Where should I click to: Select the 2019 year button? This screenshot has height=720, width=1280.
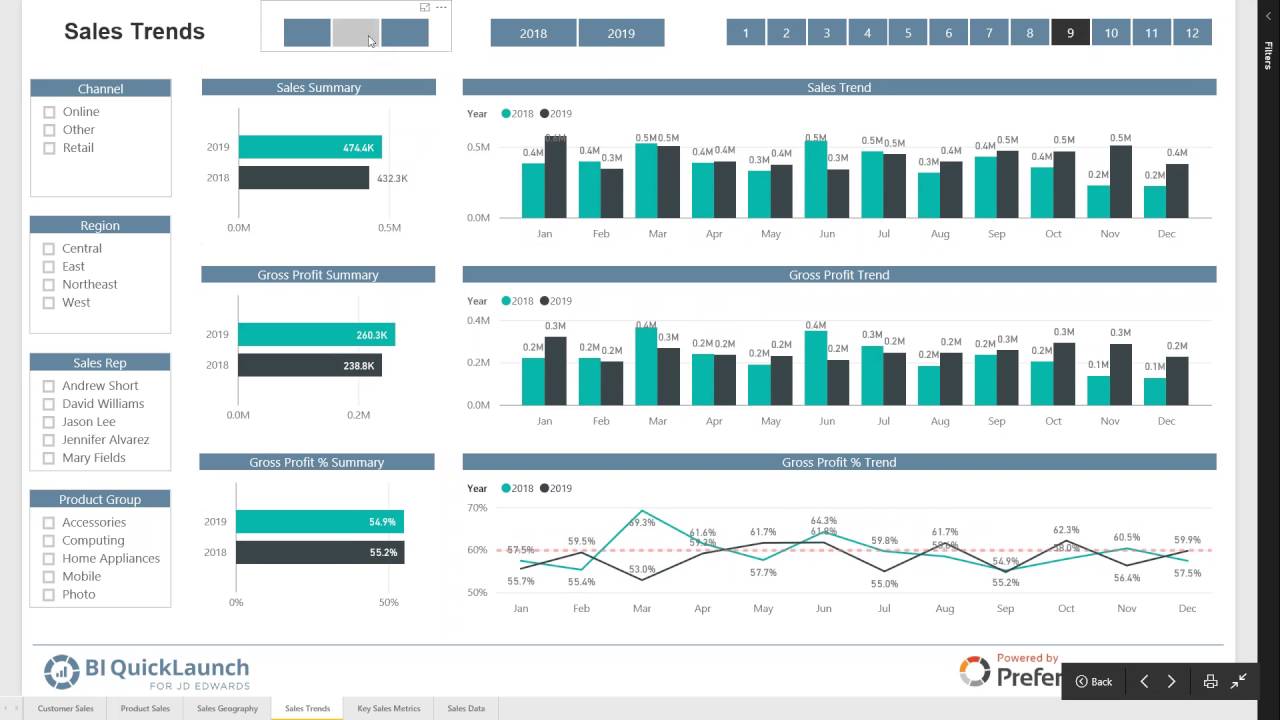click(x=621, y=33)
